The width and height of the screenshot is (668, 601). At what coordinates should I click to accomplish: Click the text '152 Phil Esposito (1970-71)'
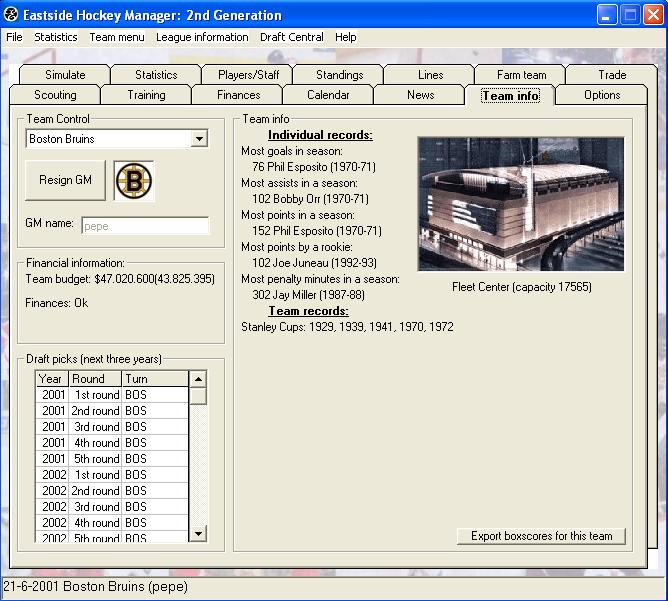(x=317, y=231)
